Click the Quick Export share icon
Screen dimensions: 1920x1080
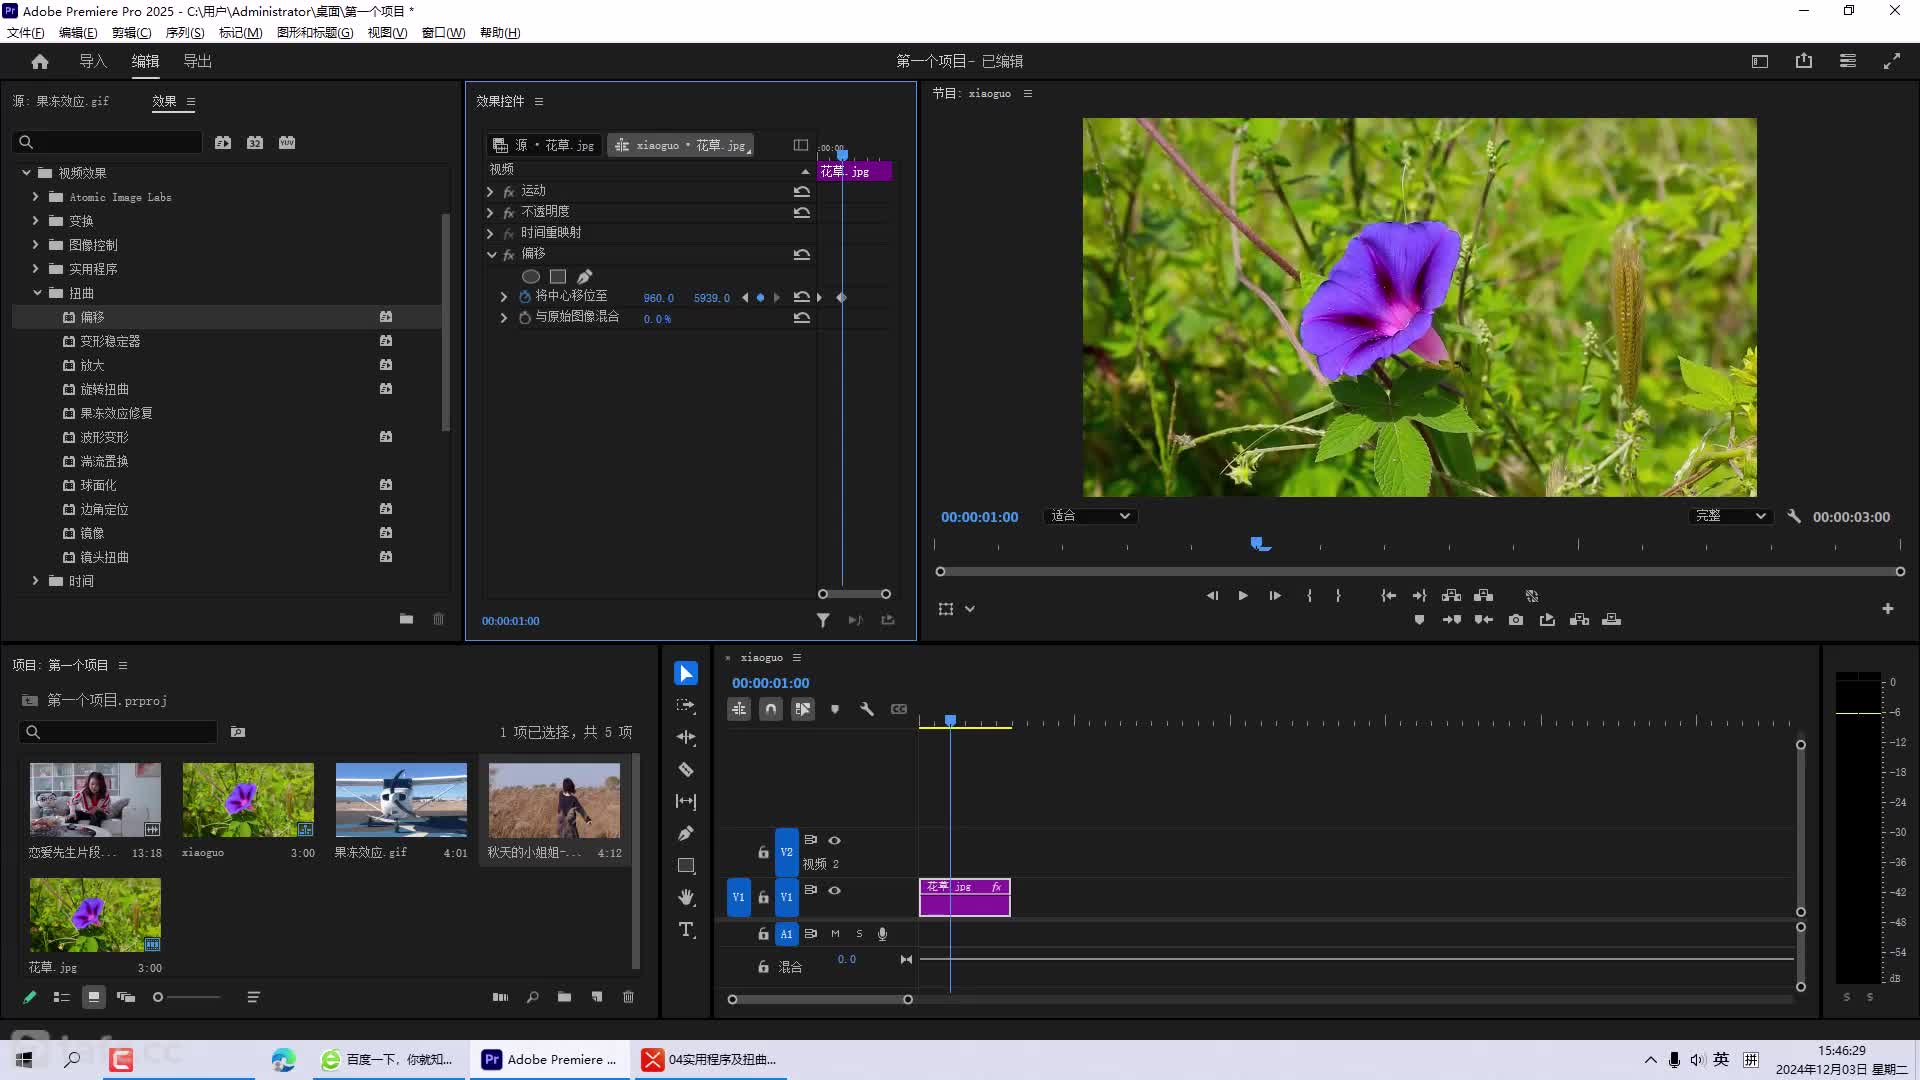click(x=1804, y=62)
